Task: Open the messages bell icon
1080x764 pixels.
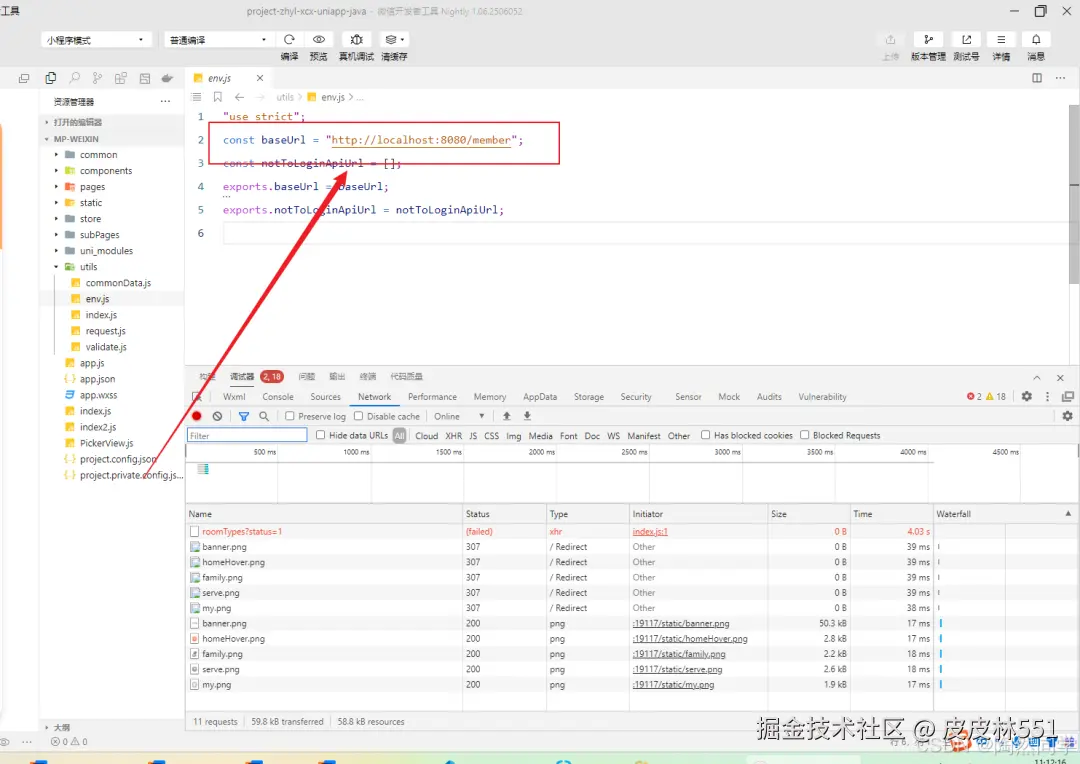Action: click(1036, 40)
